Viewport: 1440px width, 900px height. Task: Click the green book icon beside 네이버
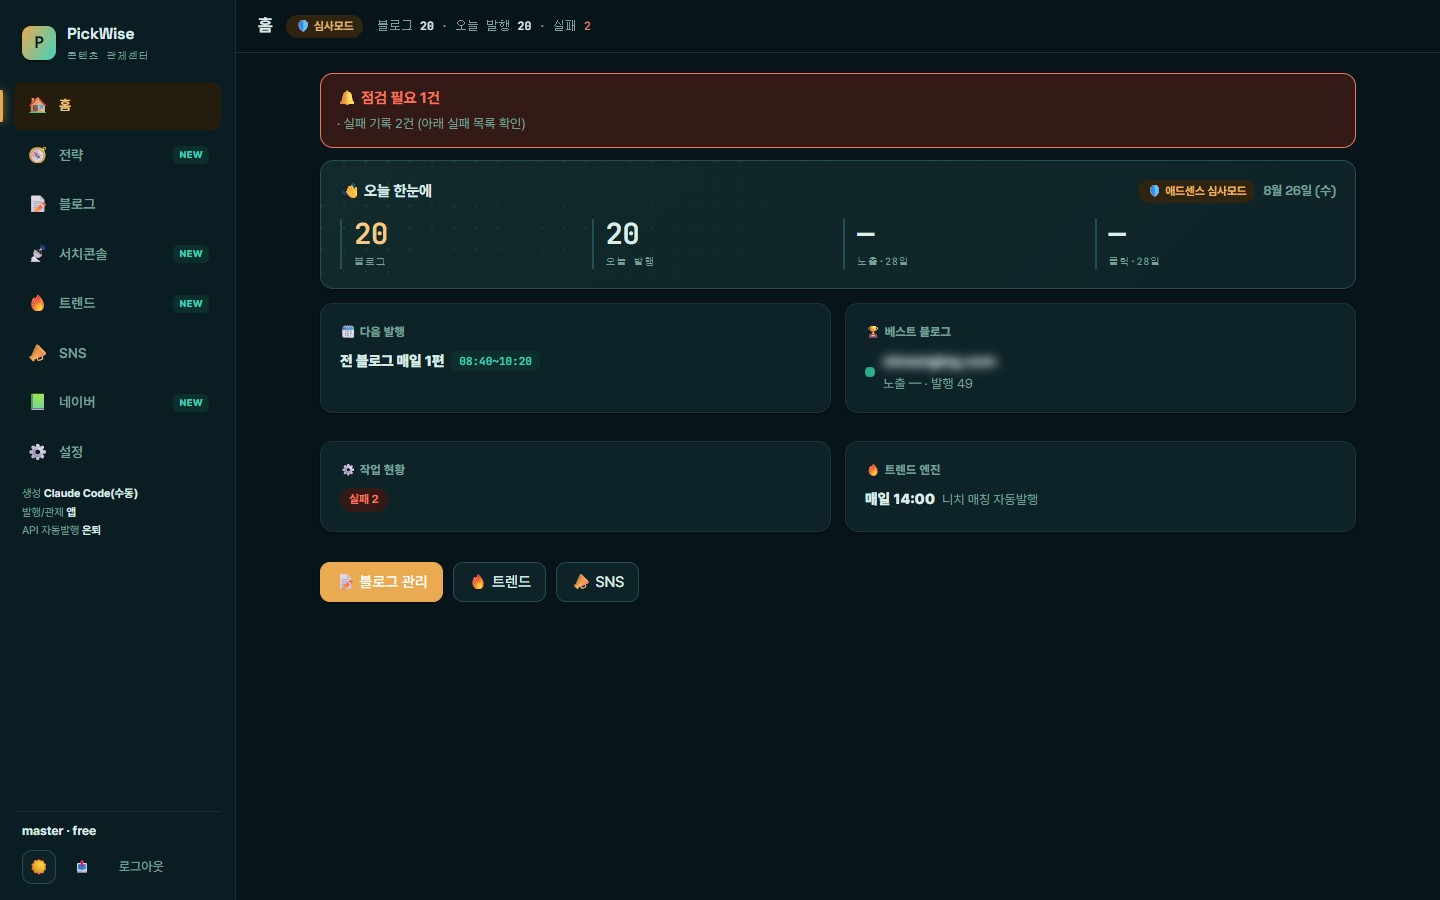(37, 402)
